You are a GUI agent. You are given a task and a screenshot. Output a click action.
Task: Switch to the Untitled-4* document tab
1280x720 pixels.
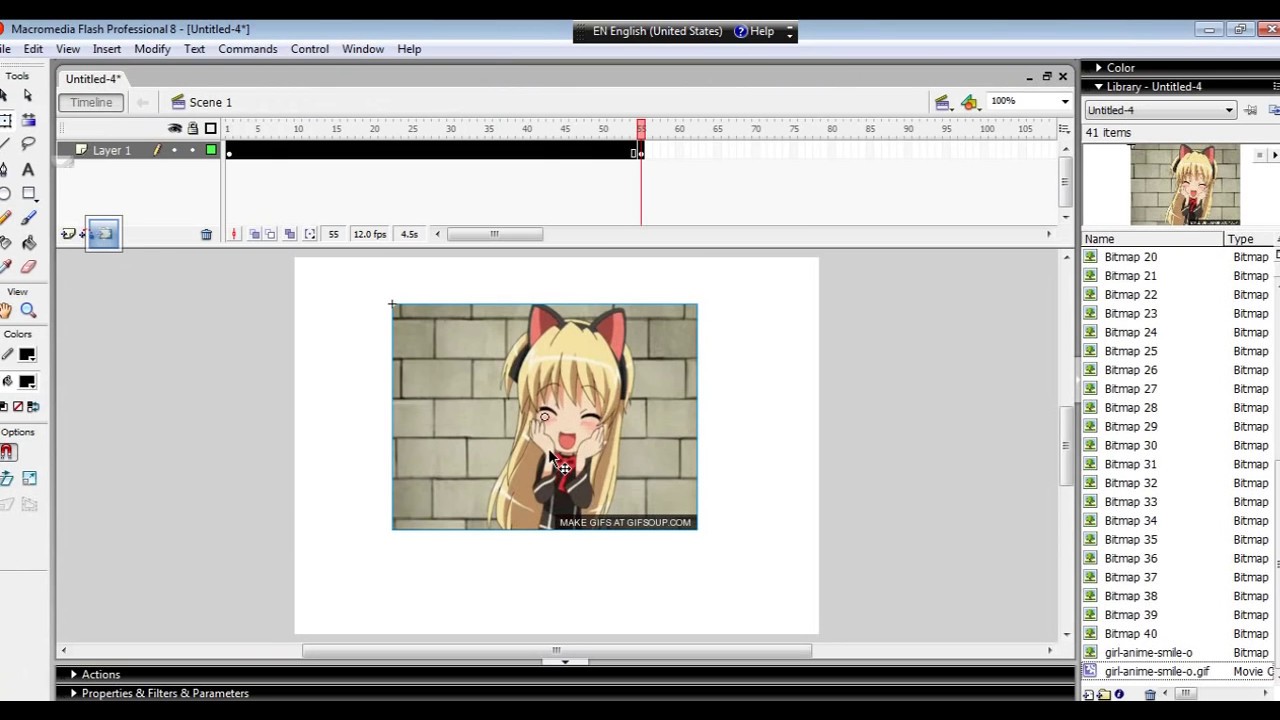pyautogui.click(x=93, y=79)
